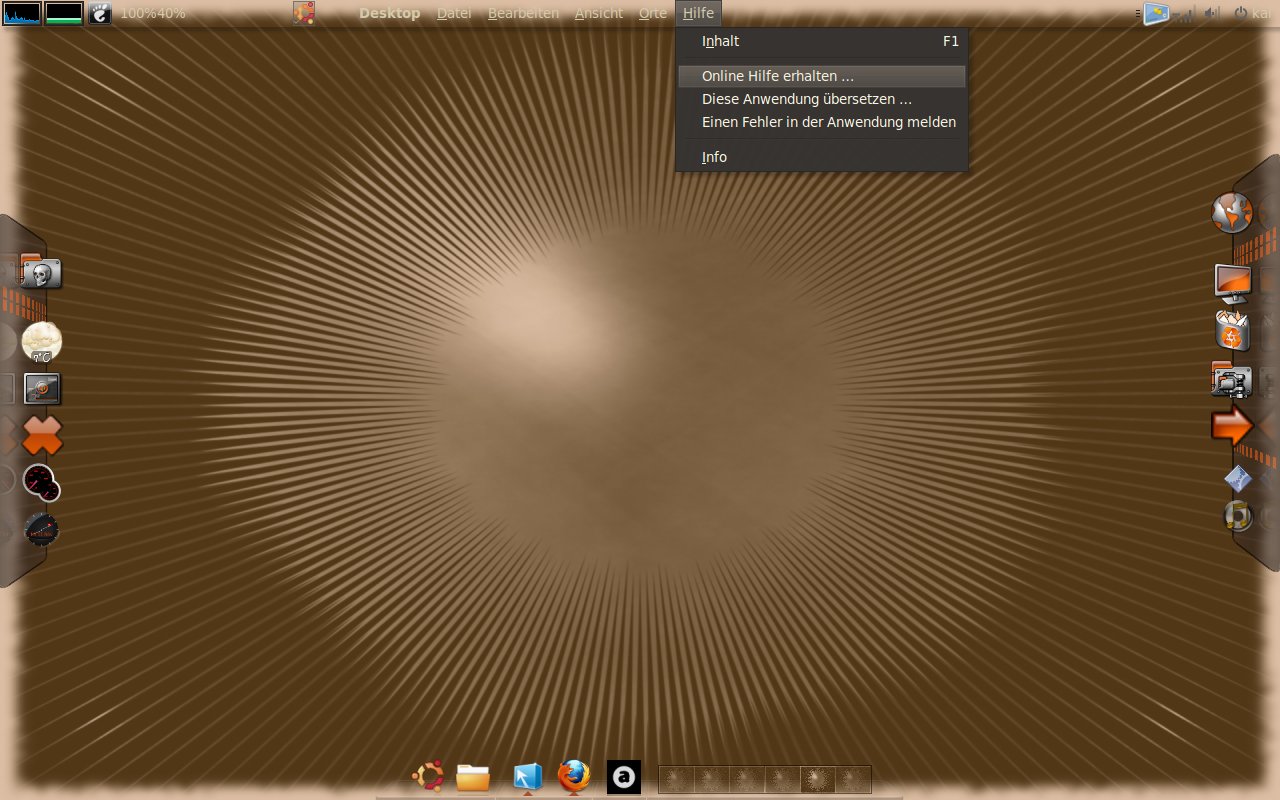
Task: Click the dark gauge icon at left dock bottom
Action: point(41,529)
